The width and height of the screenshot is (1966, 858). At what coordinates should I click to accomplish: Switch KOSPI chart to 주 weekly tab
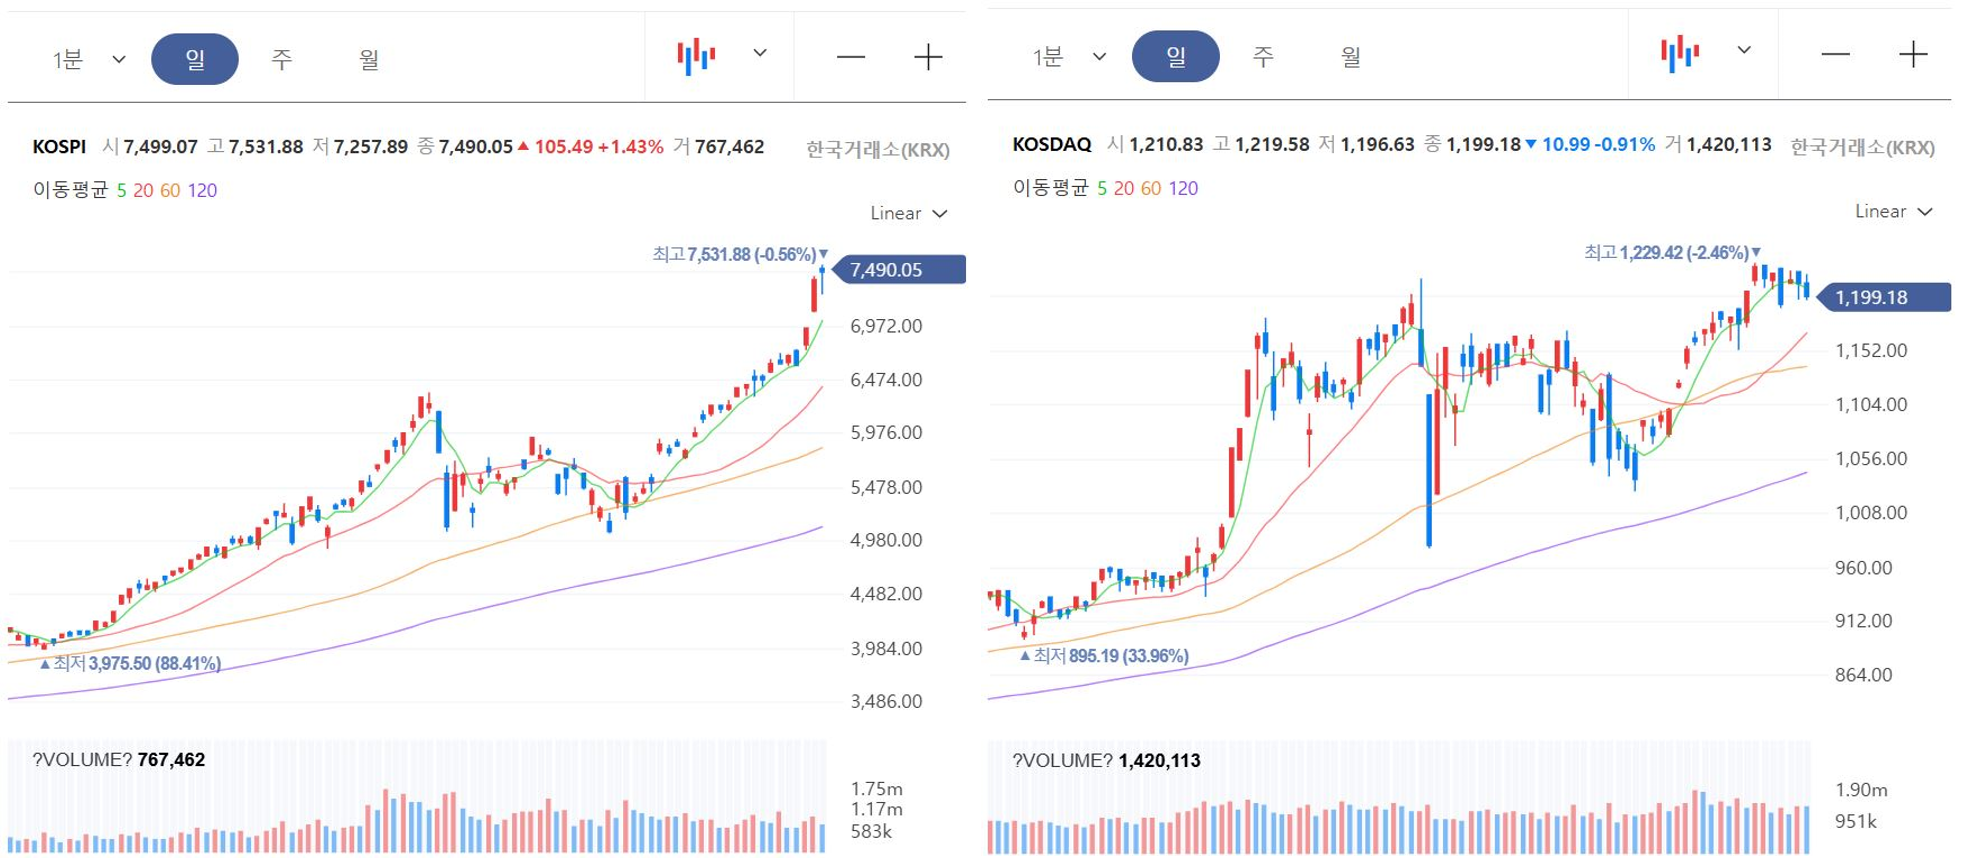(x=282, y=59)
